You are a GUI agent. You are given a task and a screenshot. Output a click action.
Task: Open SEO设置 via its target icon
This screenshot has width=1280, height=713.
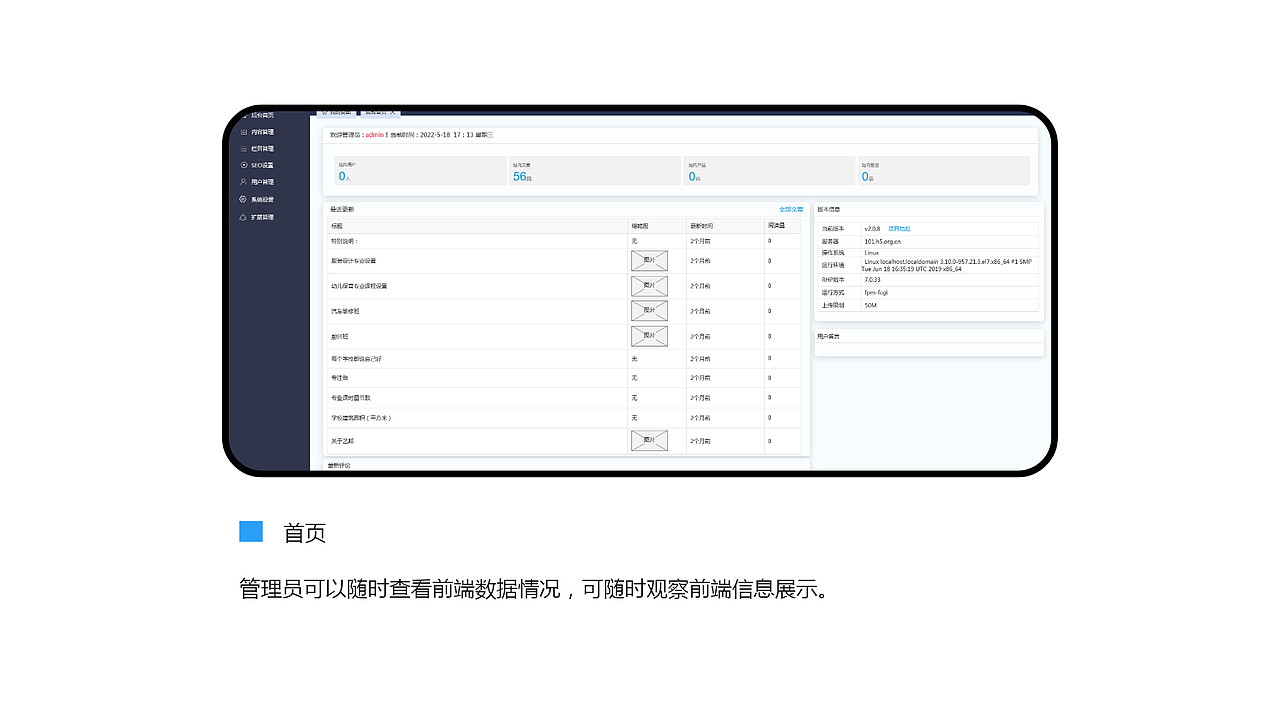tap(245, 165)
